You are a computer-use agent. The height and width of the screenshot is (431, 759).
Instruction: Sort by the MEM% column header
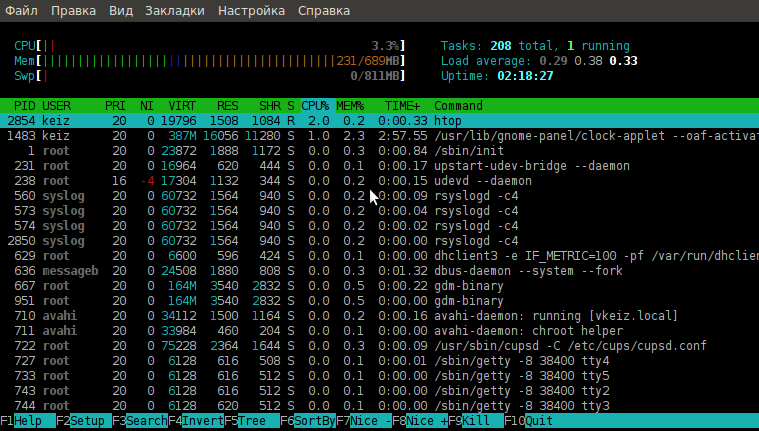pos(350,106)
